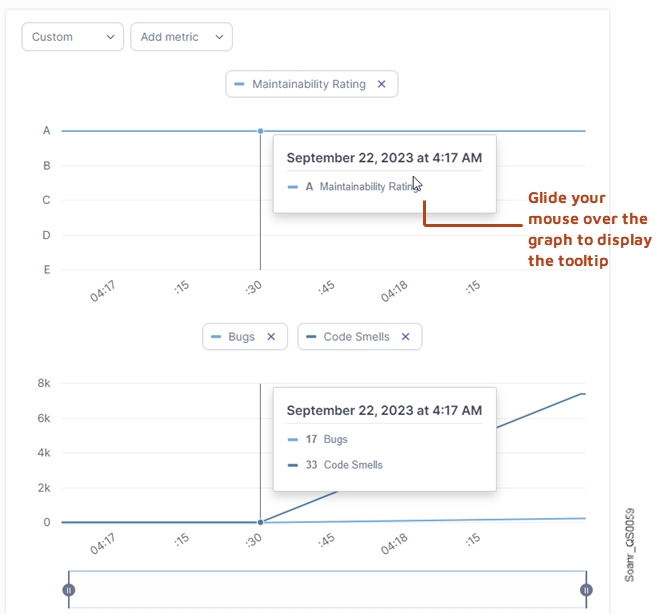Viewport: 664px width, 614px height.
Task: Remove the Bugs metric chip
Action: click(271, 337)
